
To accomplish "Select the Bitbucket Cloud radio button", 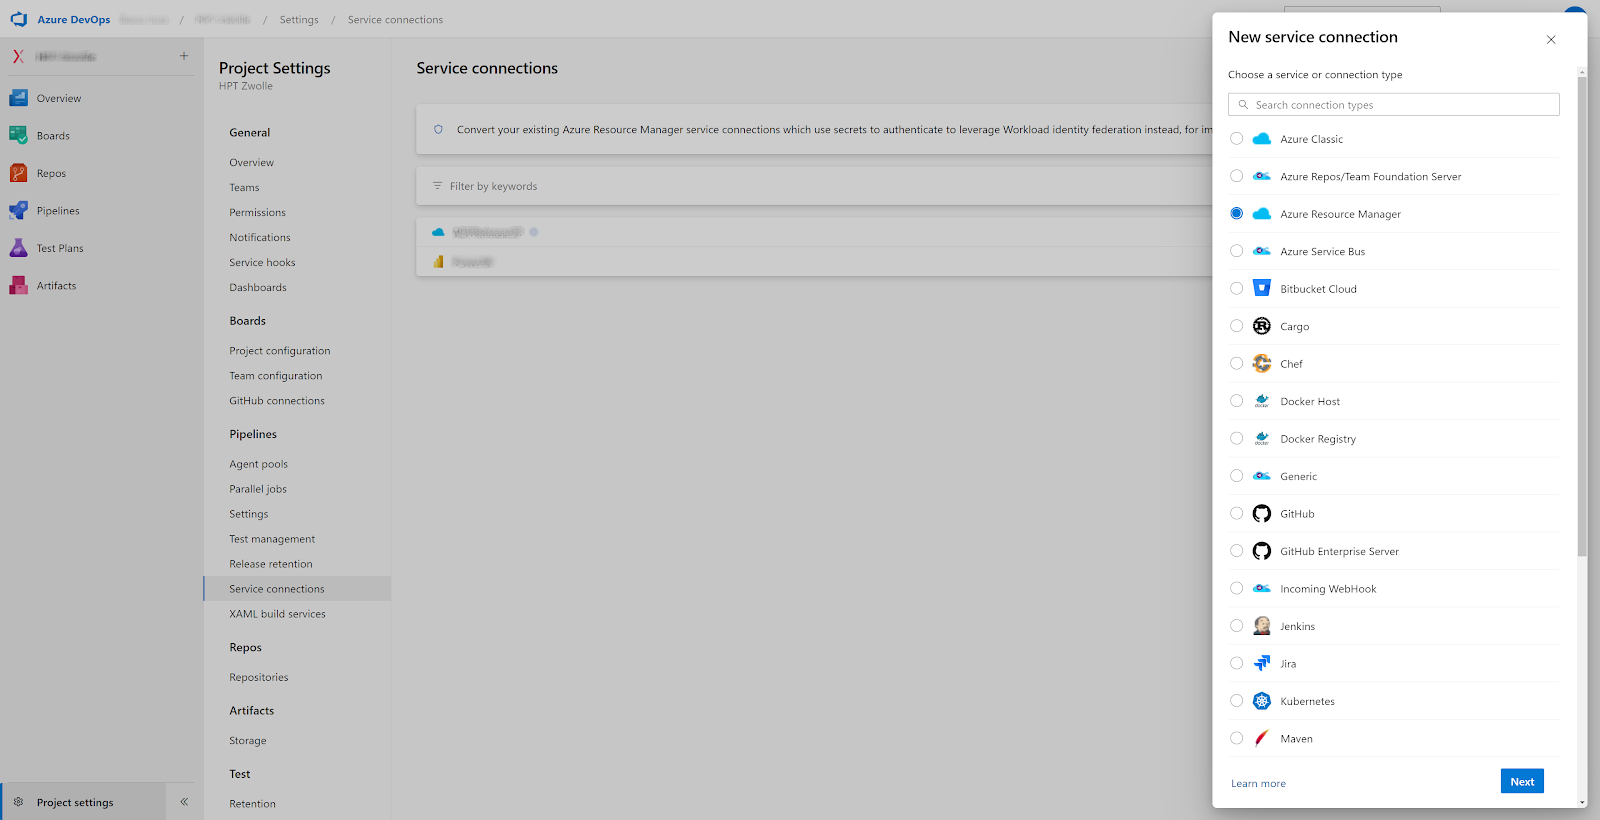I will (x=1237, y=288).
